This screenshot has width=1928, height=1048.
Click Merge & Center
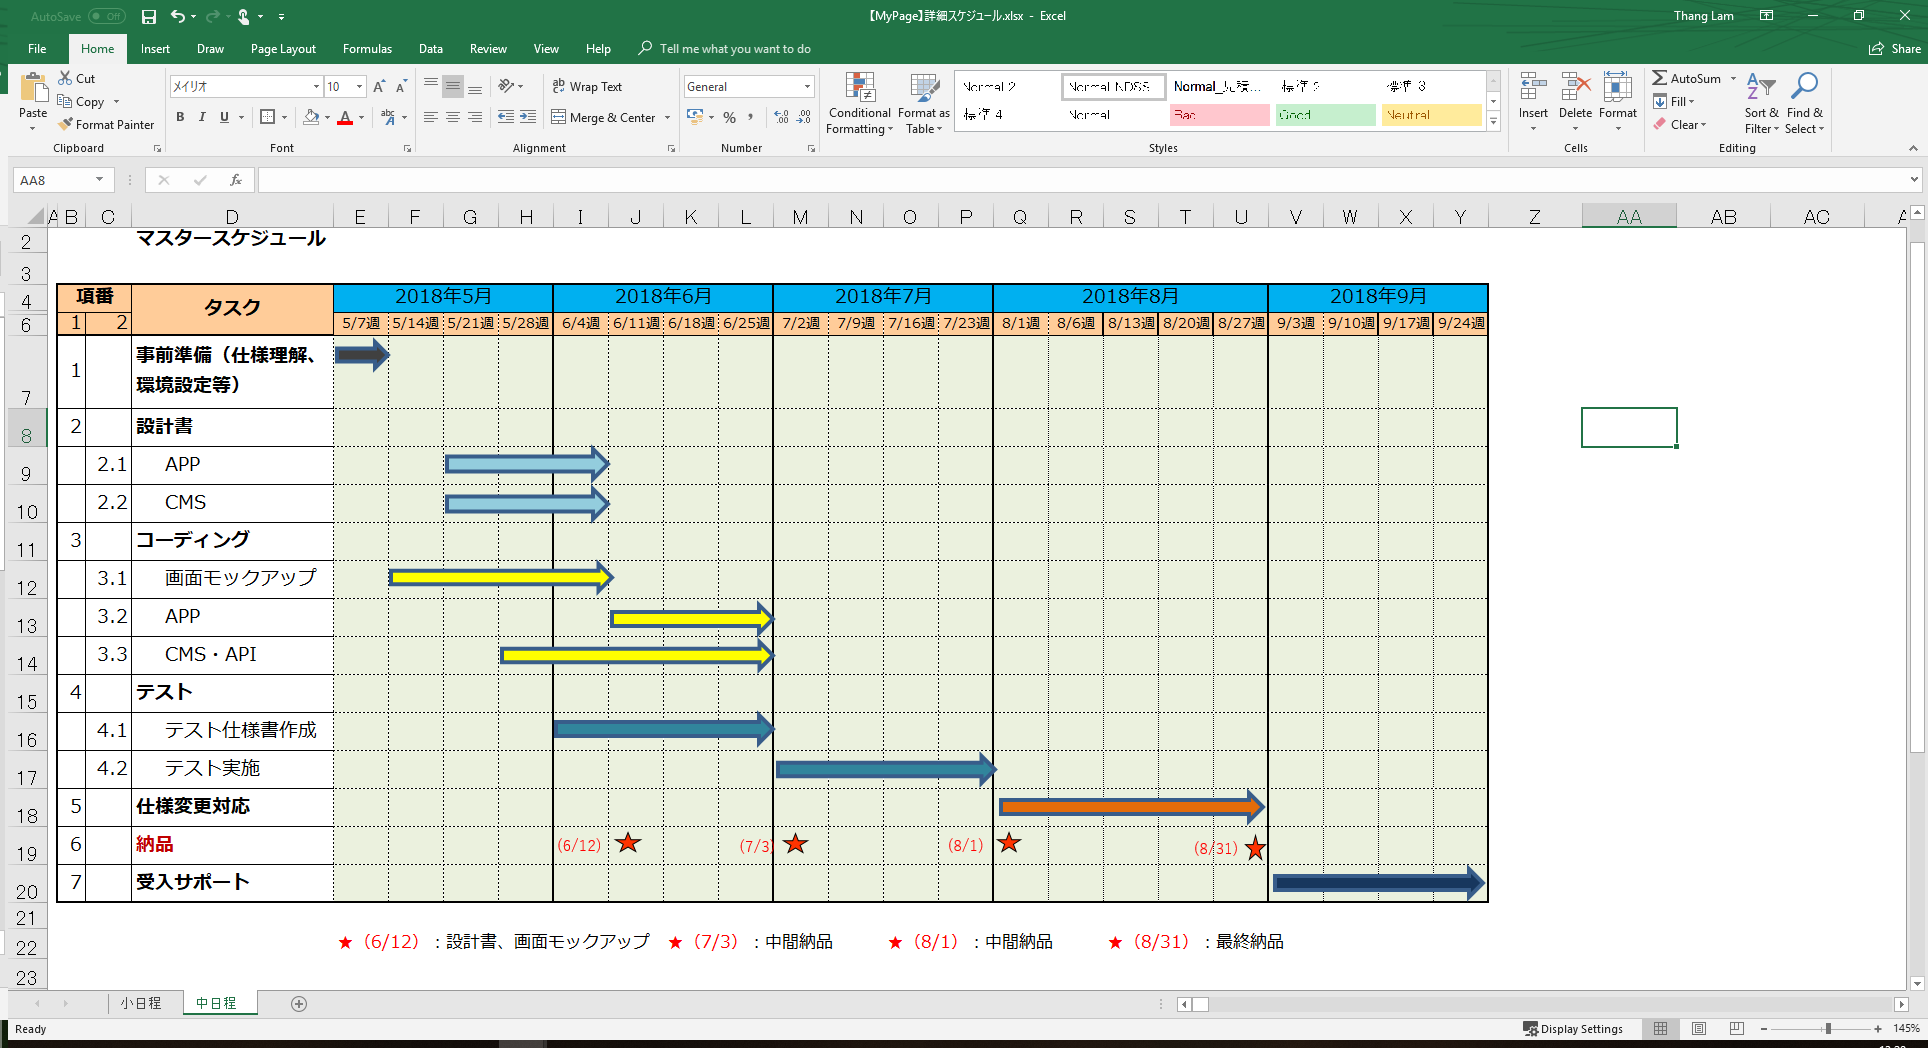(604, 117)
